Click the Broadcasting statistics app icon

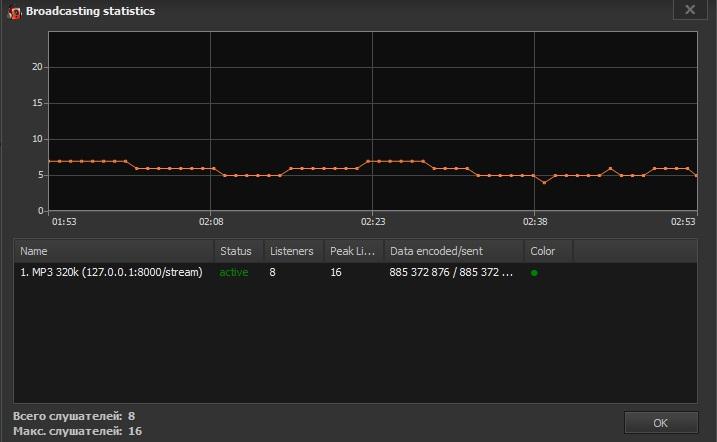[15, 12]
